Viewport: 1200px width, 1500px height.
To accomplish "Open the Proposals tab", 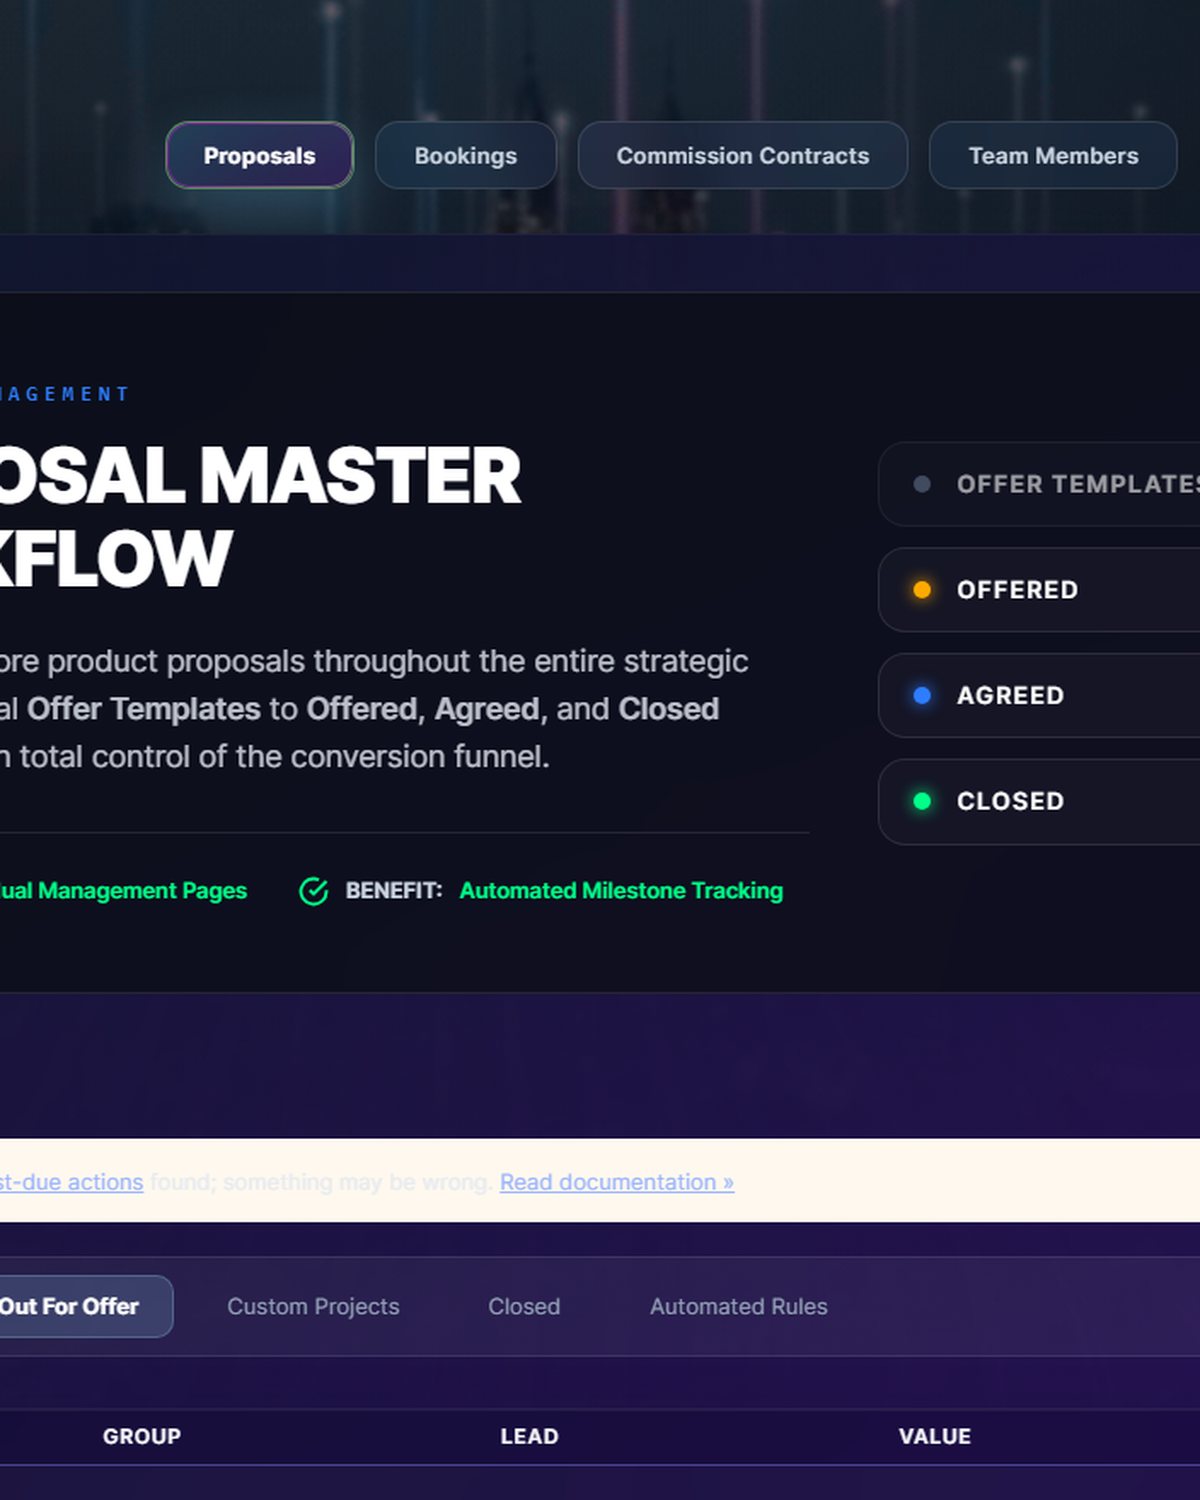I will point(259,155).
